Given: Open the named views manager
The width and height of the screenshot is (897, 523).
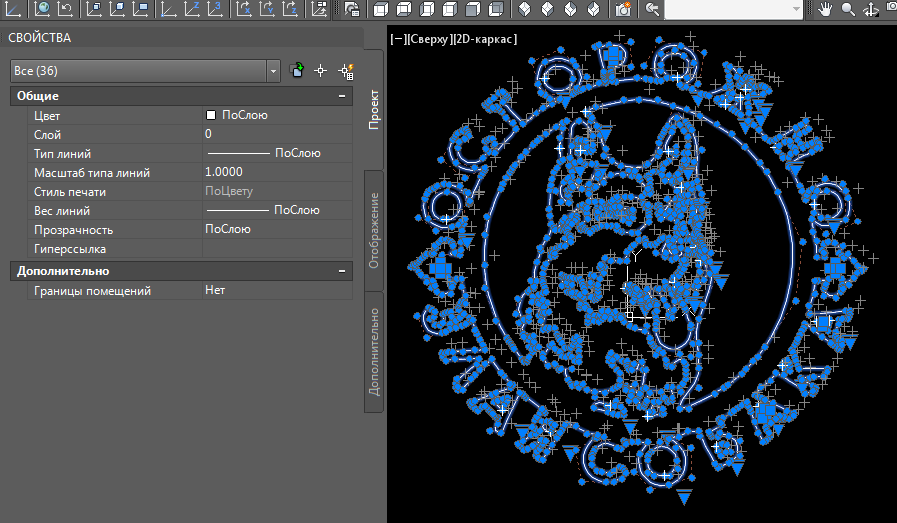Looking at the screenshot, I should tap(352, 9).
